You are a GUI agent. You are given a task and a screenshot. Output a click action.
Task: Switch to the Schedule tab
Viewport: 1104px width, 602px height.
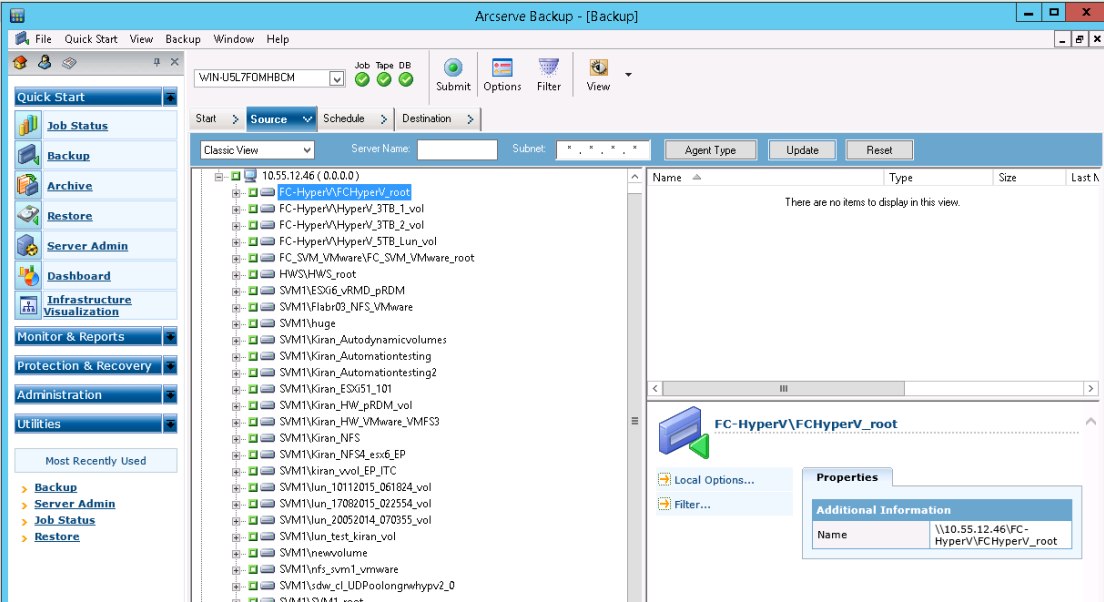pyautogui.click(x=355, y=118)
